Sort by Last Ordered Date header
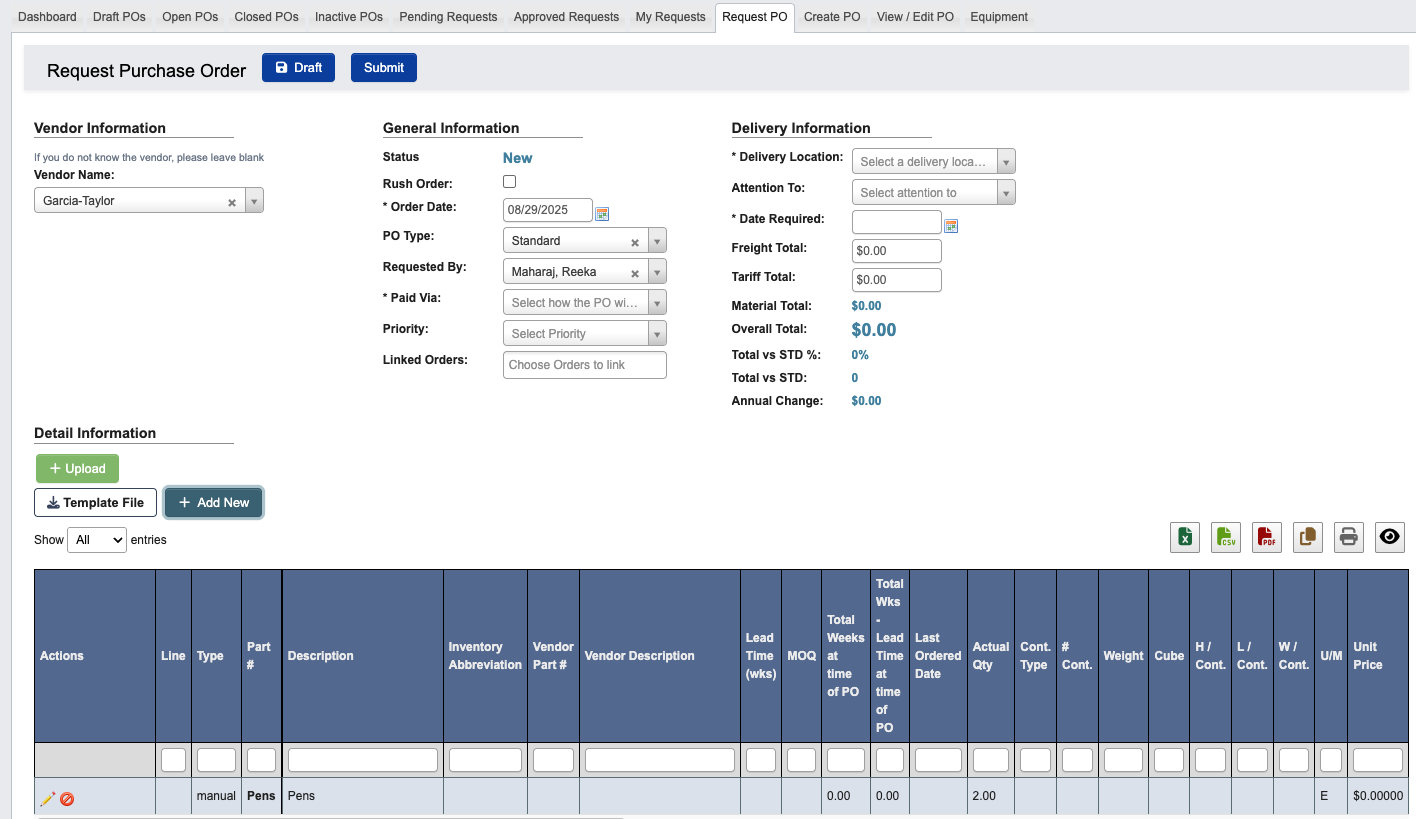The image size is (1416, 819). (938, 656)
